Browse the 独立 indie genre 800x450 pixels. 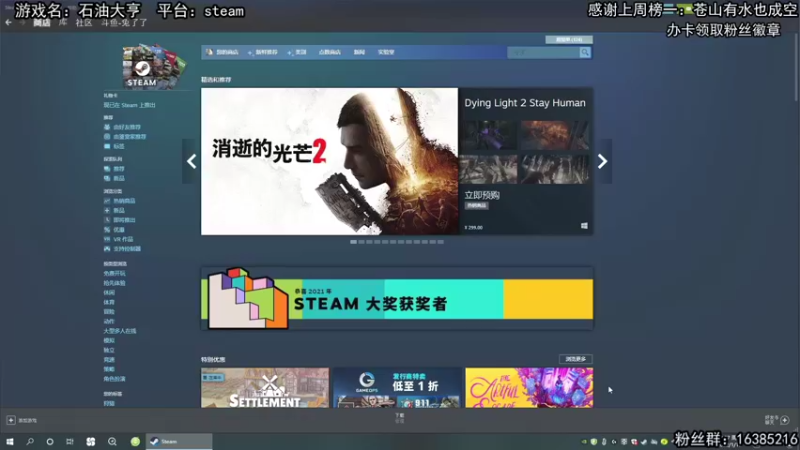tap(109, 350)
